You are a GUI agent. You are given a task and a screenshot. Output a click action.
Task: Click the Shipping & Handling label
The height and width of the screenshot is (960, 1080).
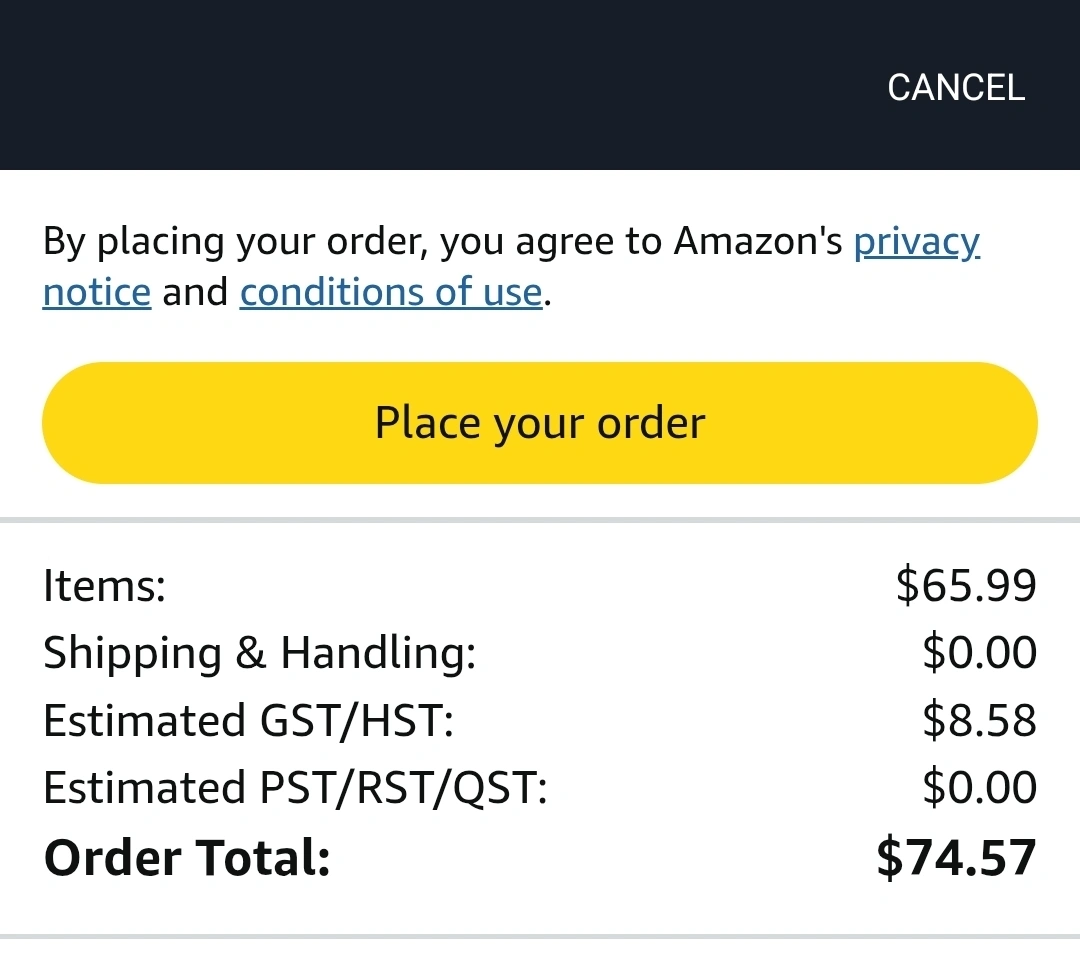260,653
